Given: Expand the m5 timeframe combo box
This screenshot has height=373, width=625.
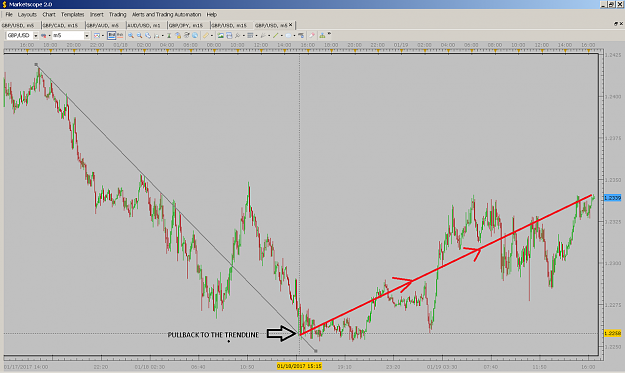Looking at the screenshot, I should coord(86,35).
